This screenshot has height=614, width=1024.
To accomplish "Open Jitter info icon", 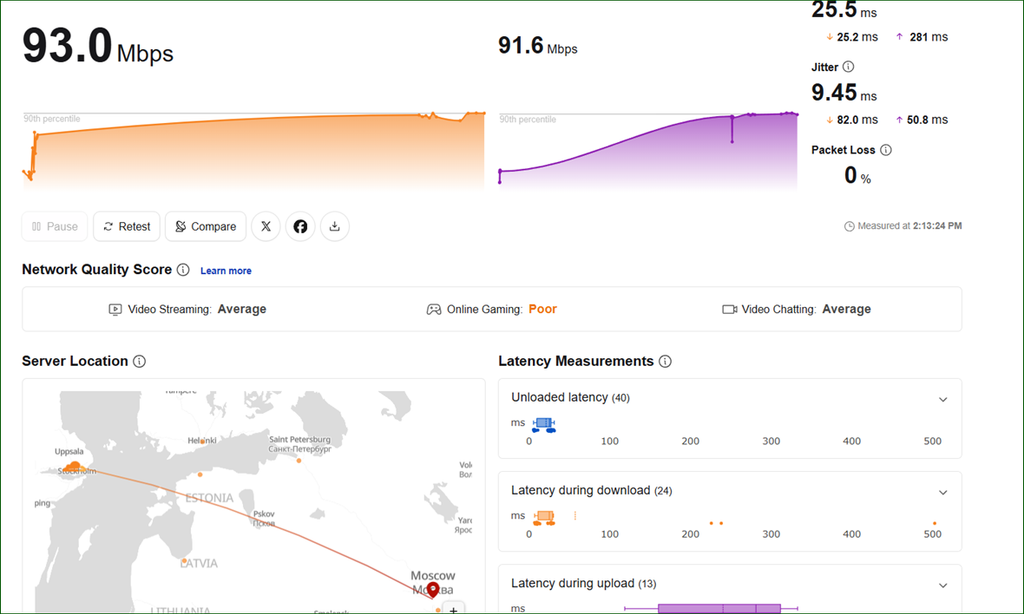I will [848, 67].
